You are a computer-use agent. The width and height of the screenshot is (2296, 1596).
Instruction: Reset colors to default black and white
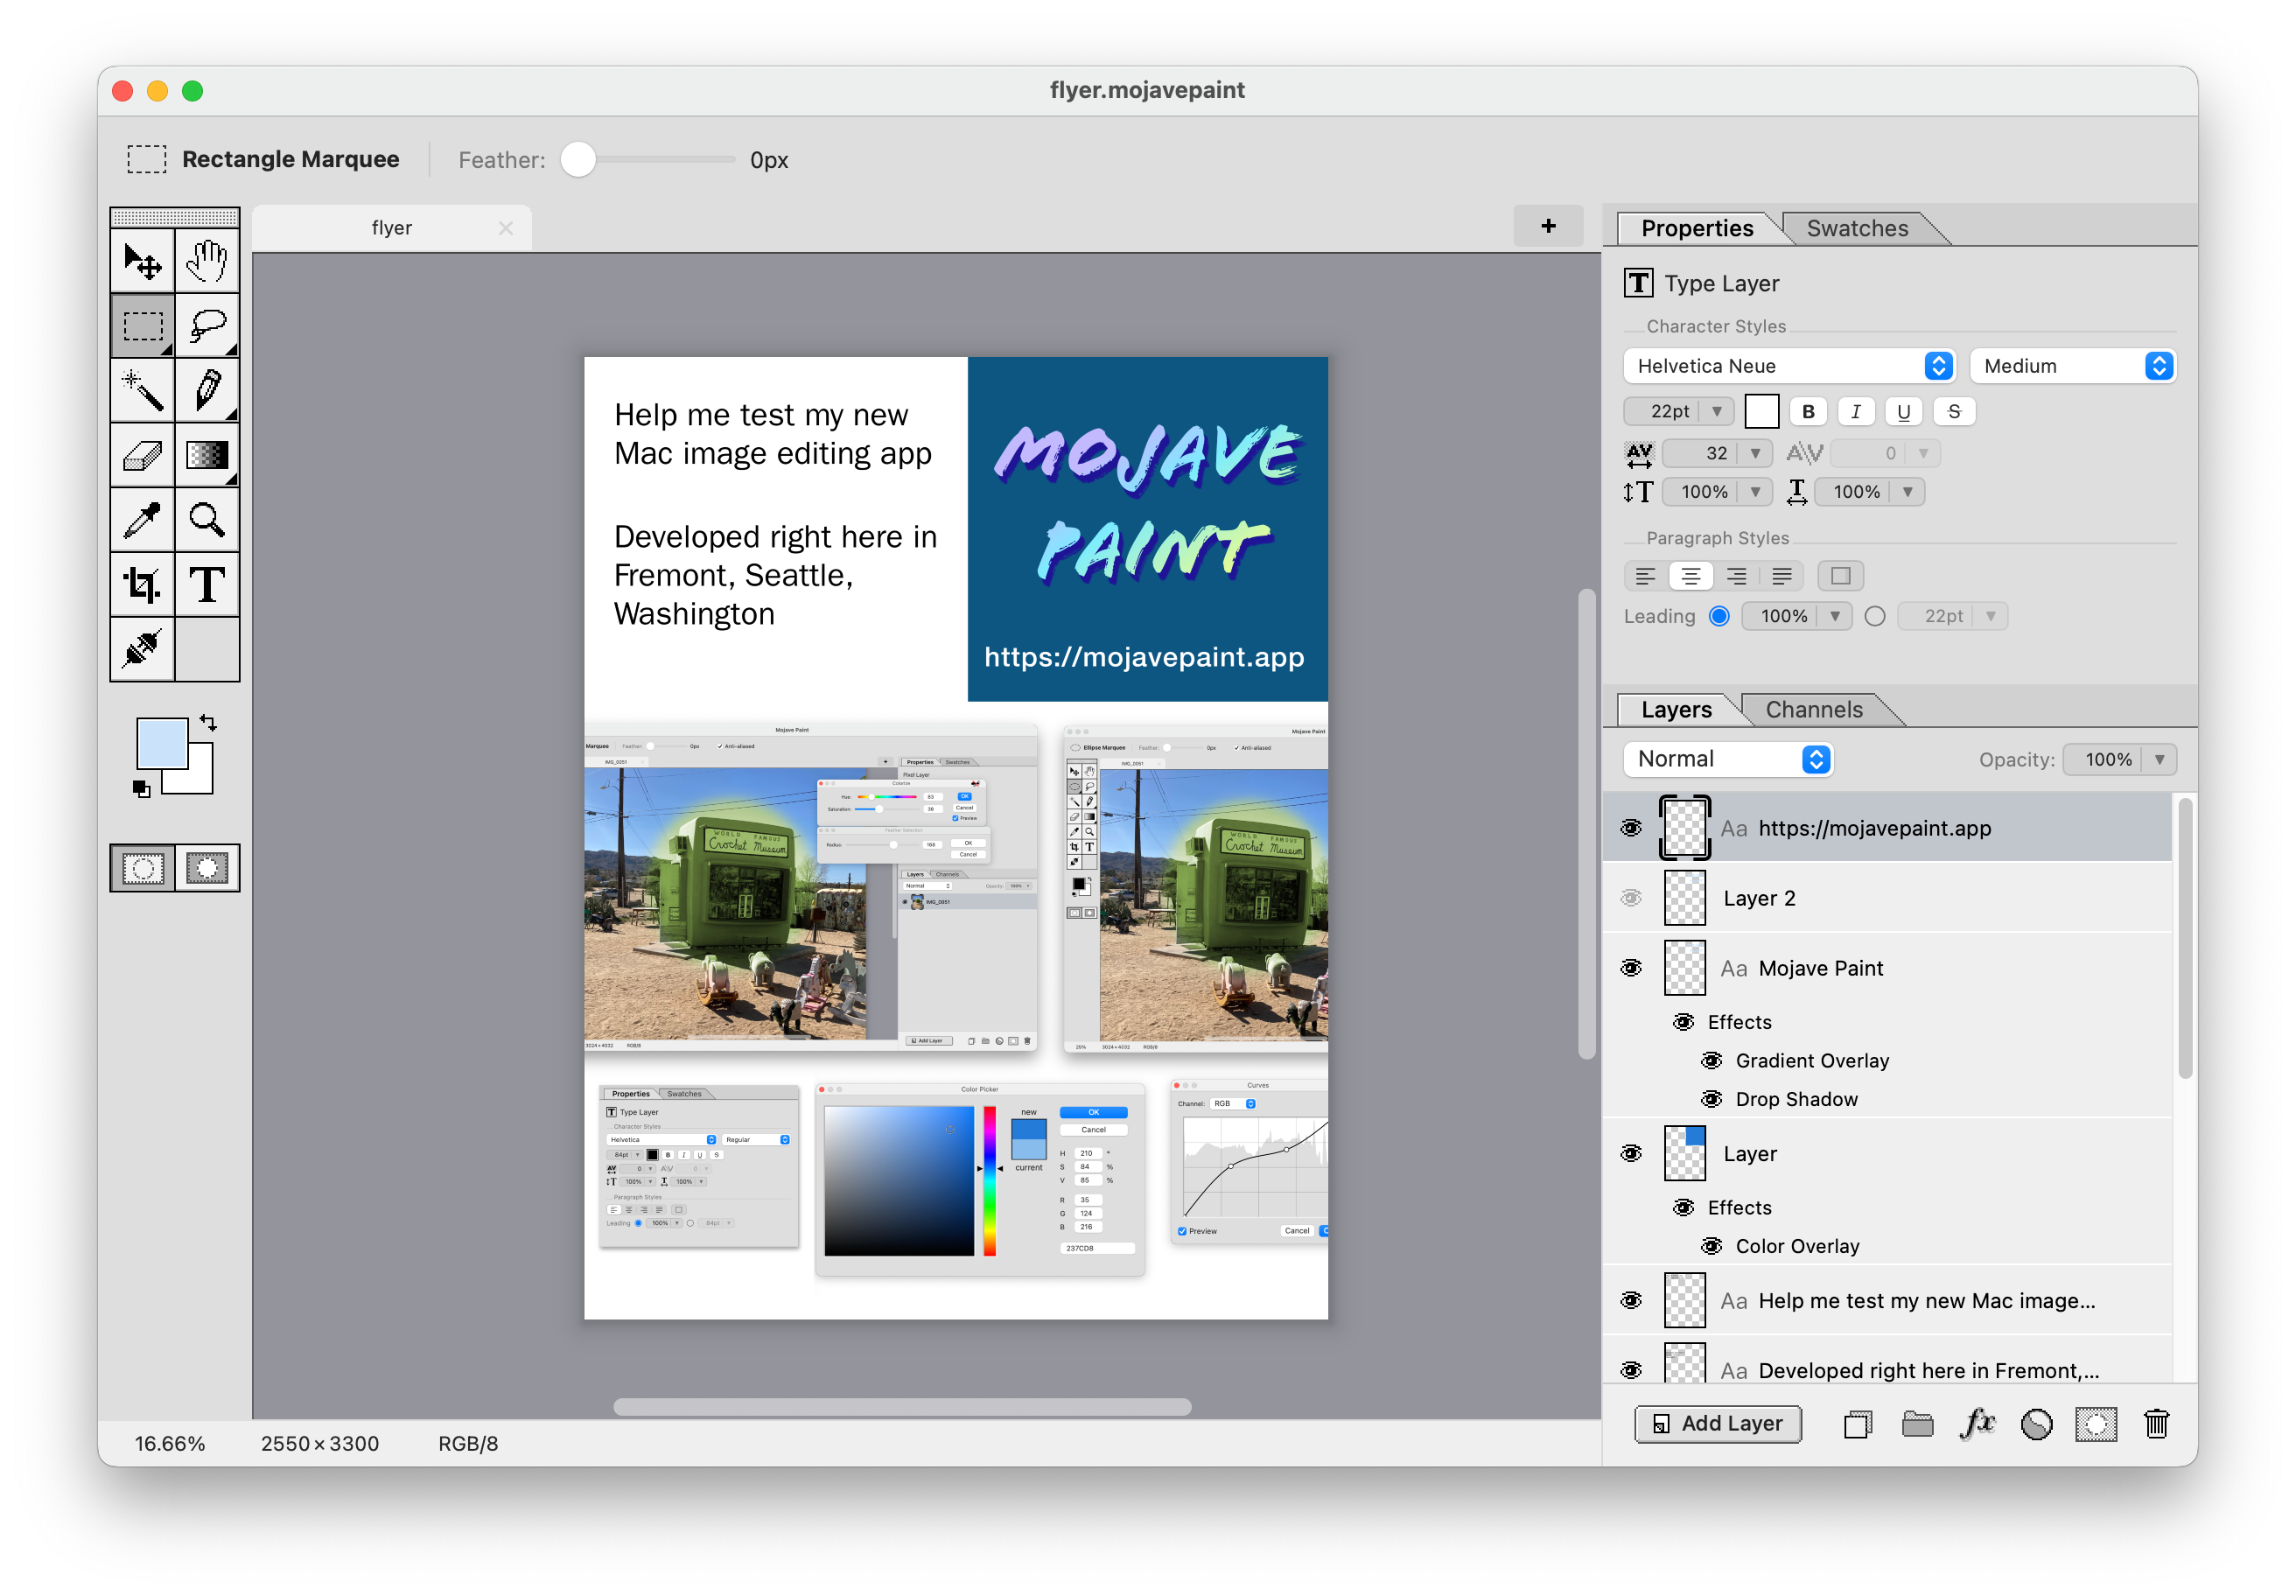(141, 790)
